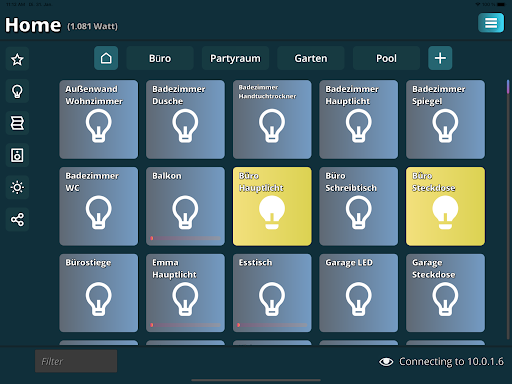Open the hamburger menu at top right

pos(491,23)
